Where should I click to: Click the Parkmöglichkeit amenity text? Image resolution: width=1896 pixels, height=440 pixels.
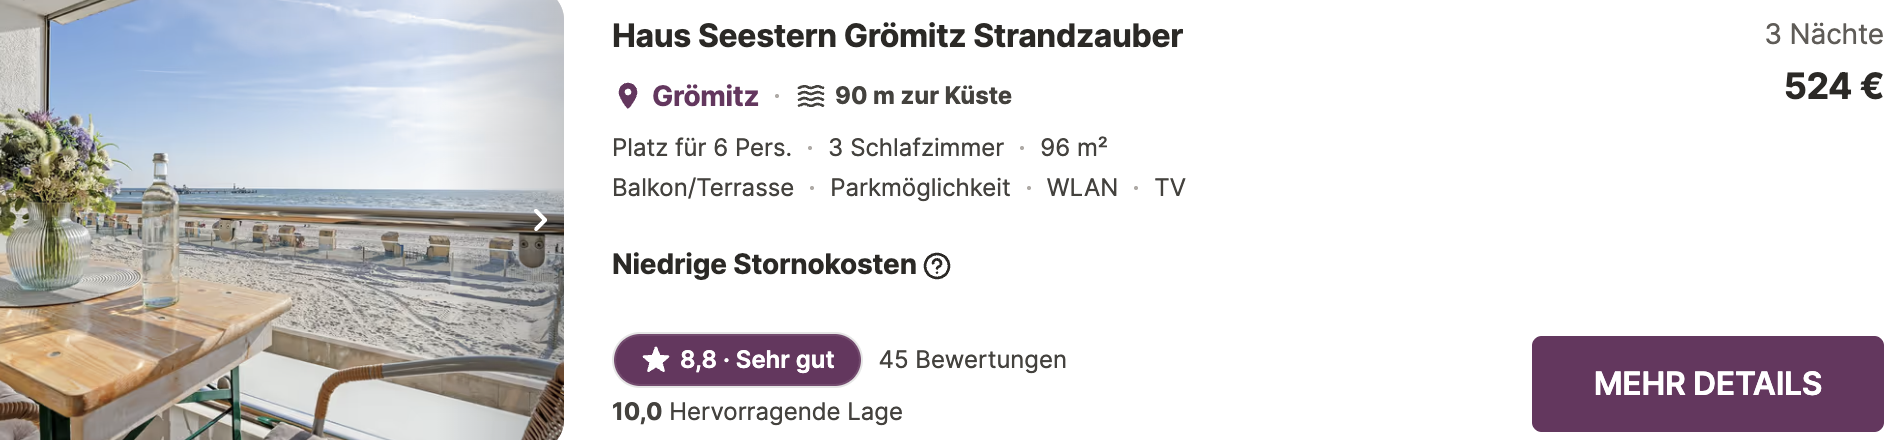tap(920, 188)
